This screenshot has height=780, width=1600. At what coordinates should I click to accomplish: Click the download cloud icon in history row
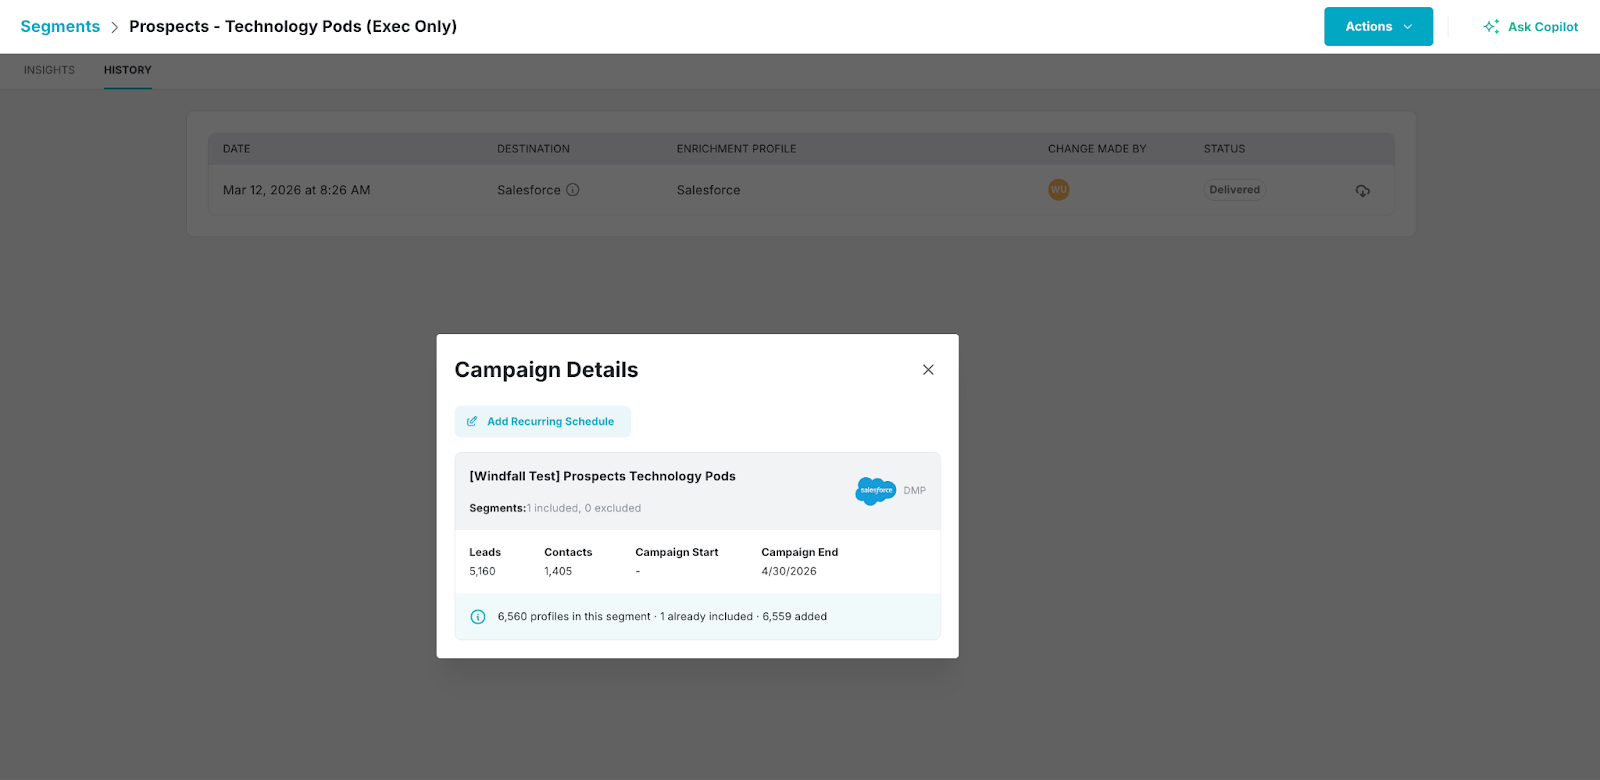coord(1363,191)
